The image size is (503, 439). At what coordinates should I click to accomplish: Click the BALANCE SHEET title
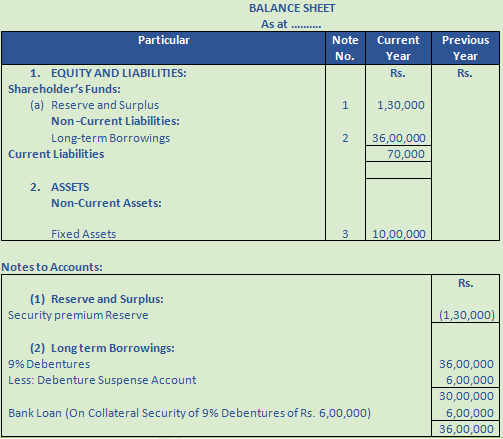click(292, 8)
